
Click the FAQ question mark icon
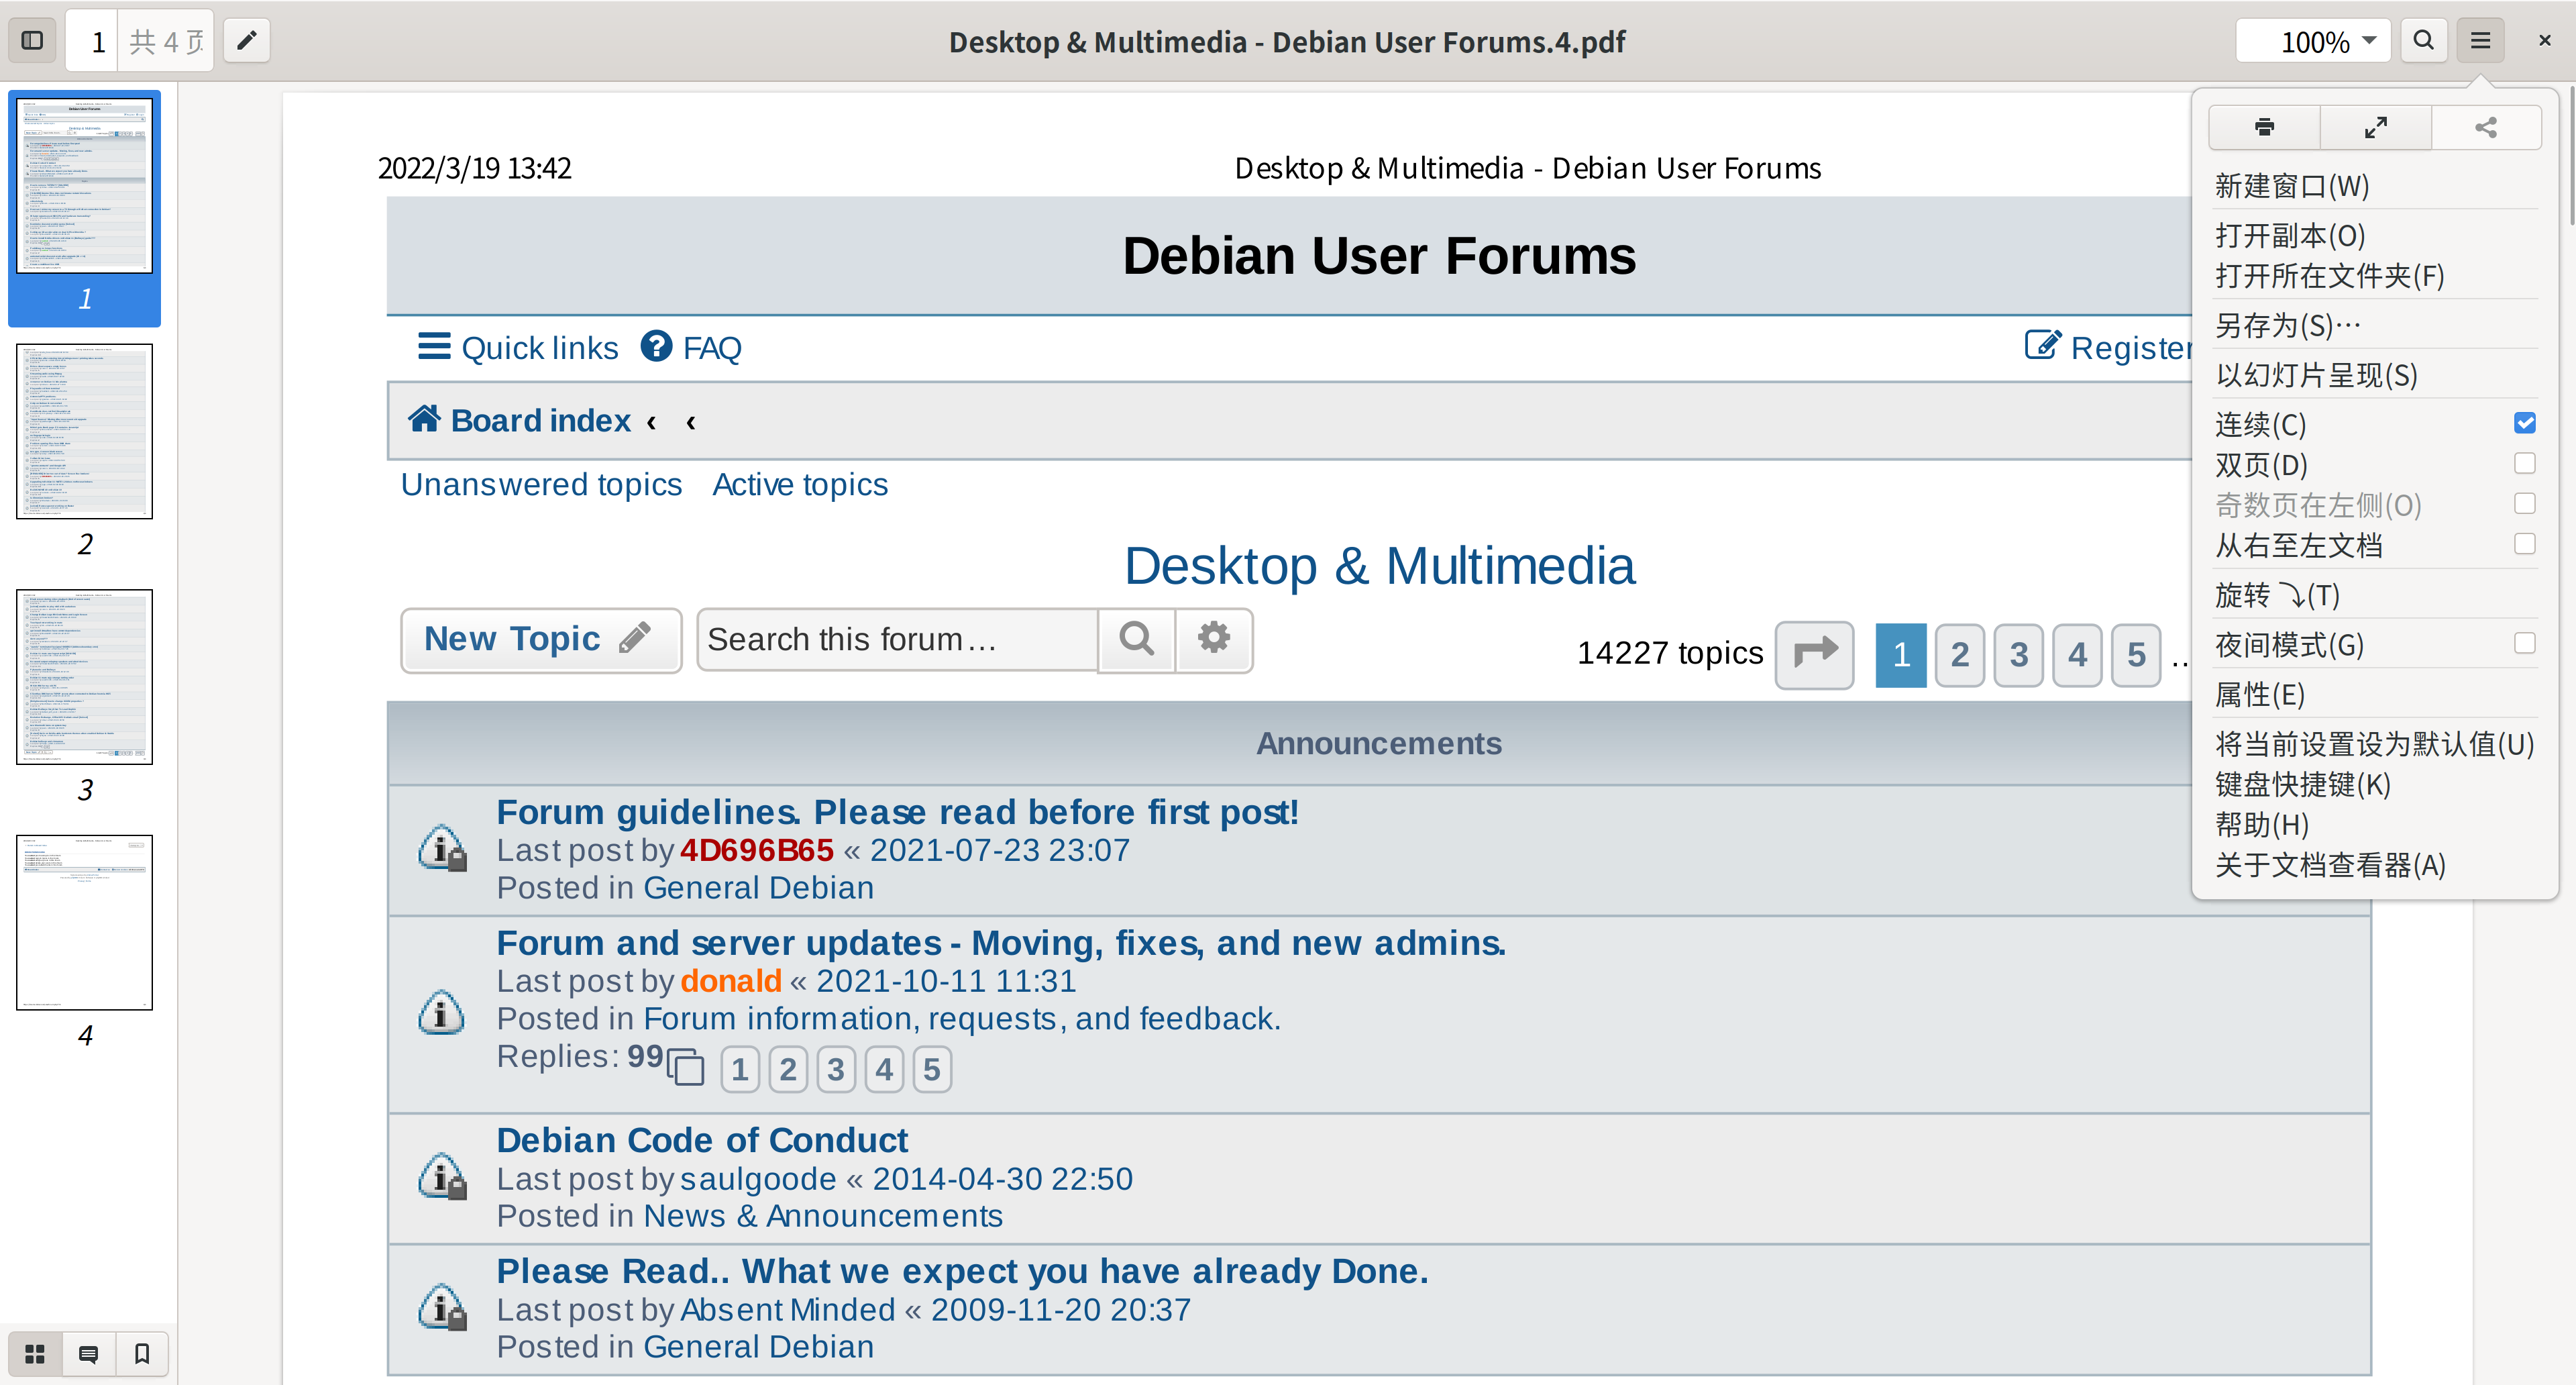[656, 346]
